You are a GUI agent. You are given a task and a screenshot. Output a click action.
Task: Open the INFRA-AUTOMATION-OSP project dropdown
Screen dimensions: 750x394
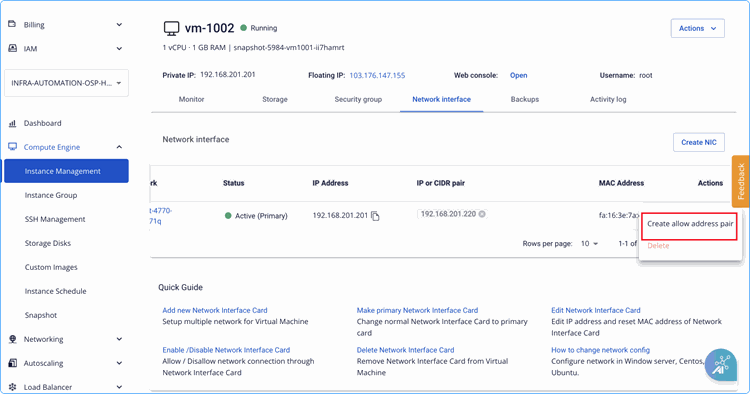coord(66,83)
